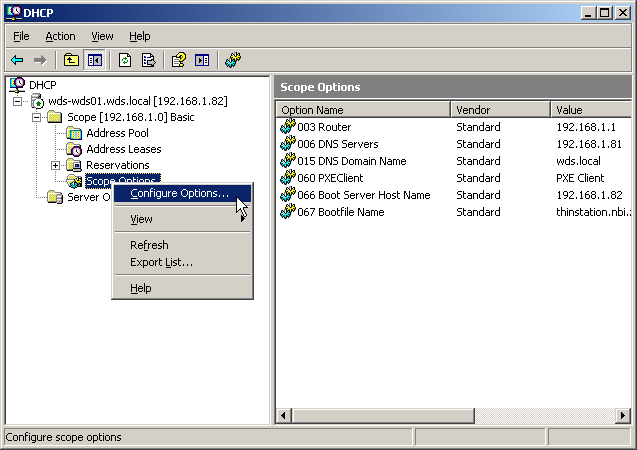Click the Reservations folder icon
637x450 pixels.
[74, 165]
